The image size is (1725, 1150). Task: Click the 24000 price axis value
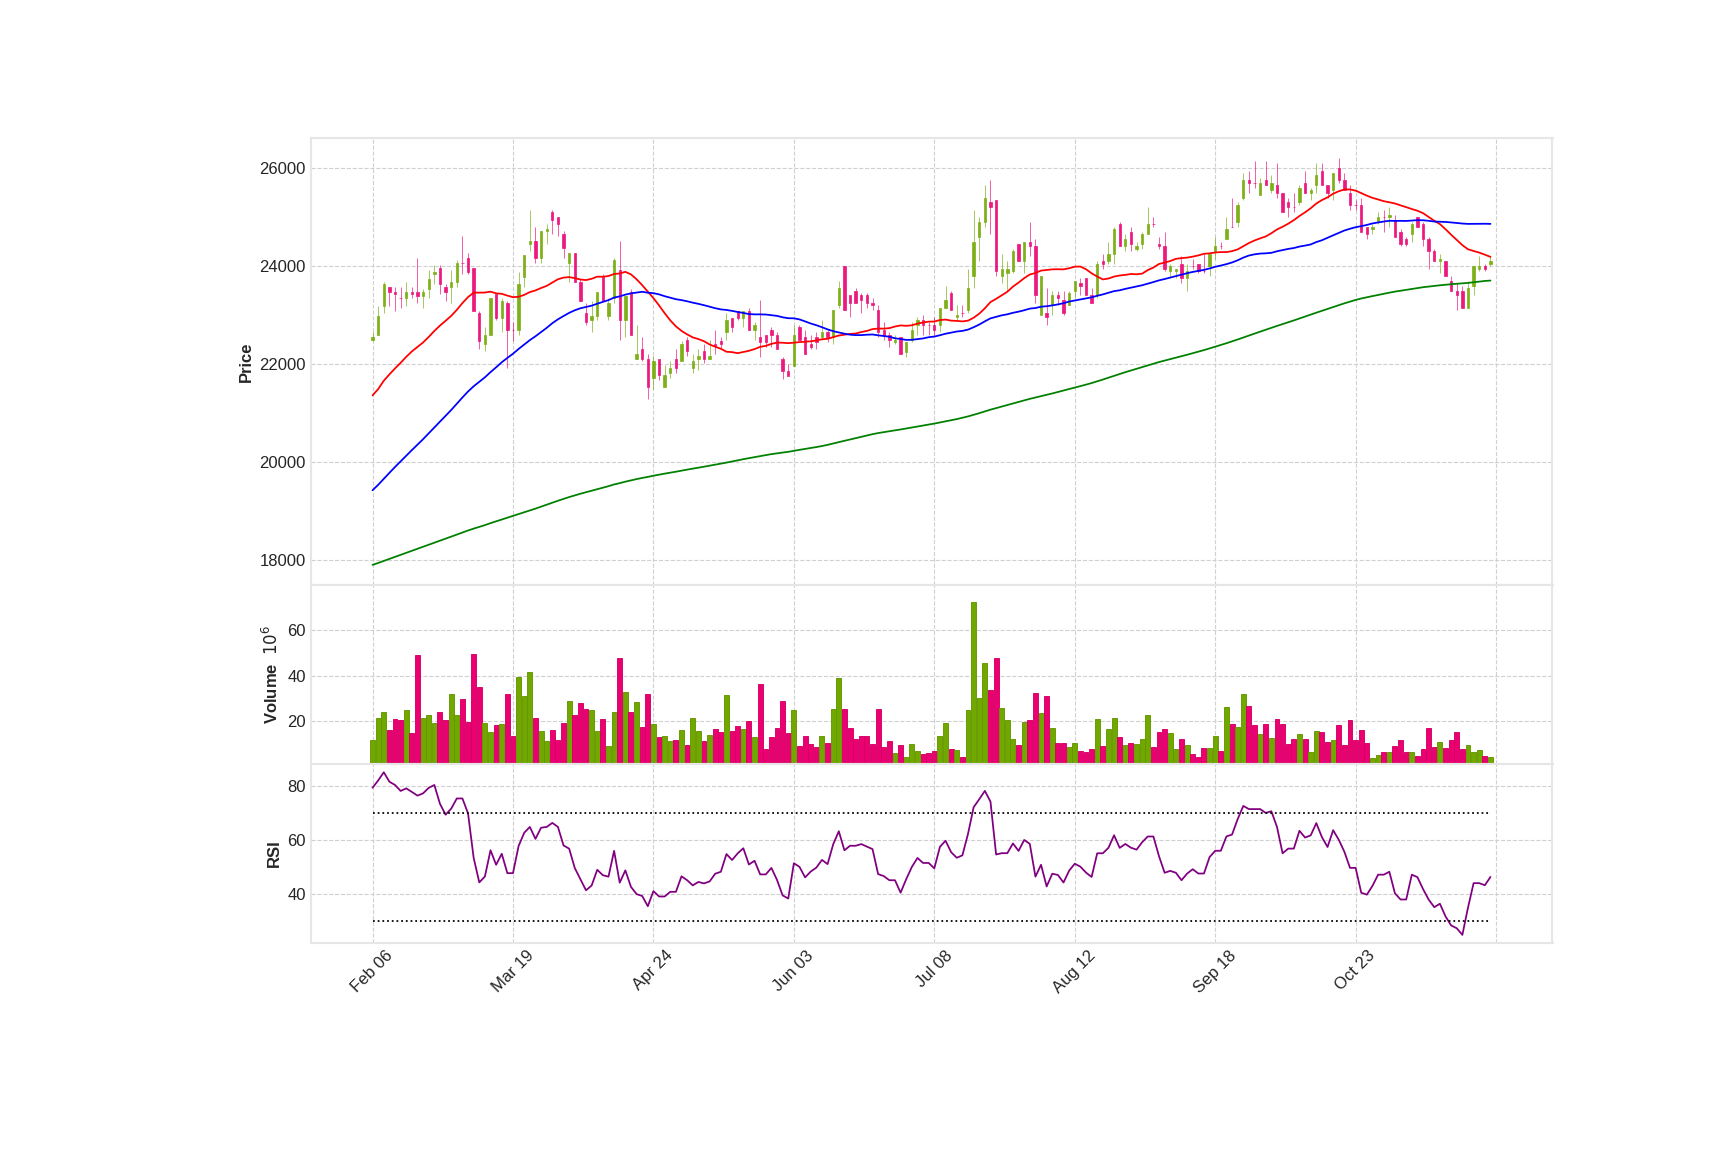point(283,266)
